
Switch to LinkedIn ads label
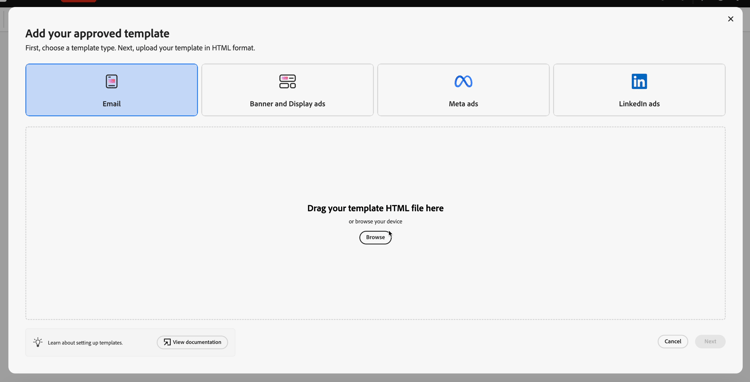[x=639, y=104]
